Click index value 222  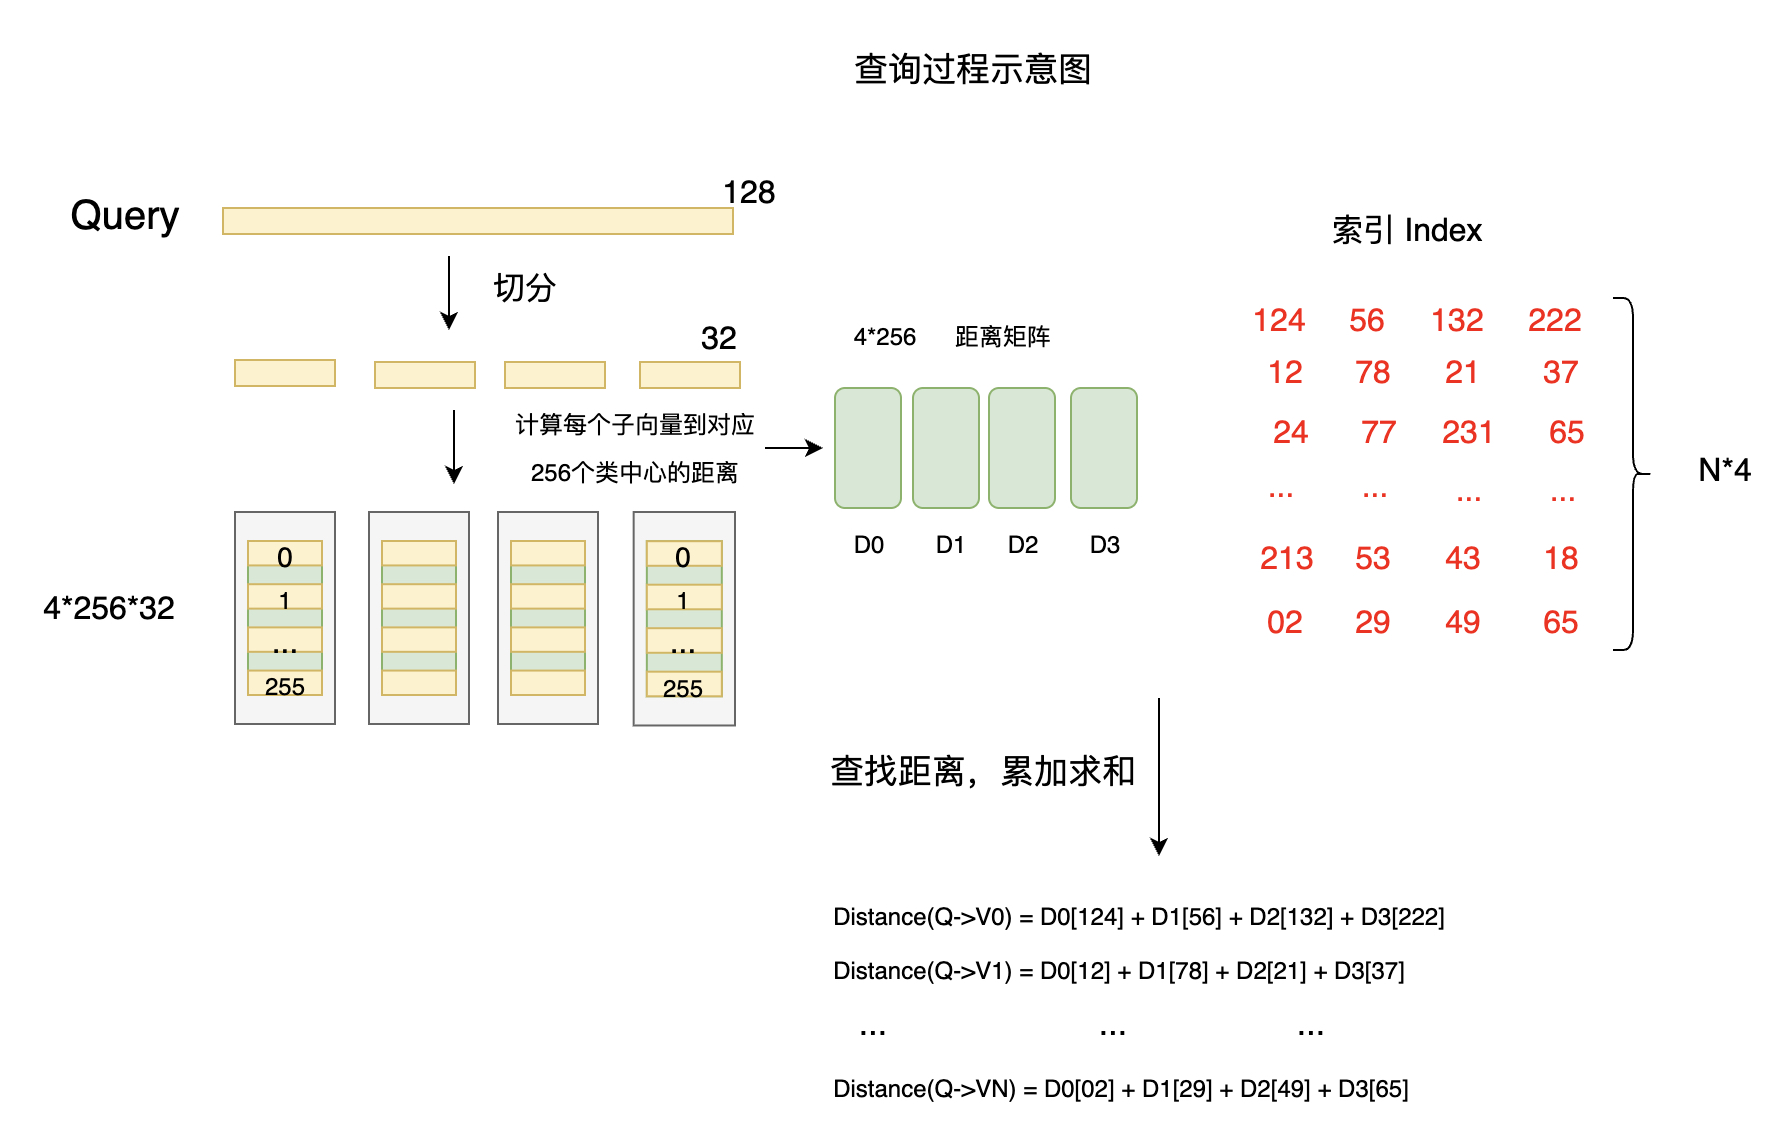tap(1555, 320)
